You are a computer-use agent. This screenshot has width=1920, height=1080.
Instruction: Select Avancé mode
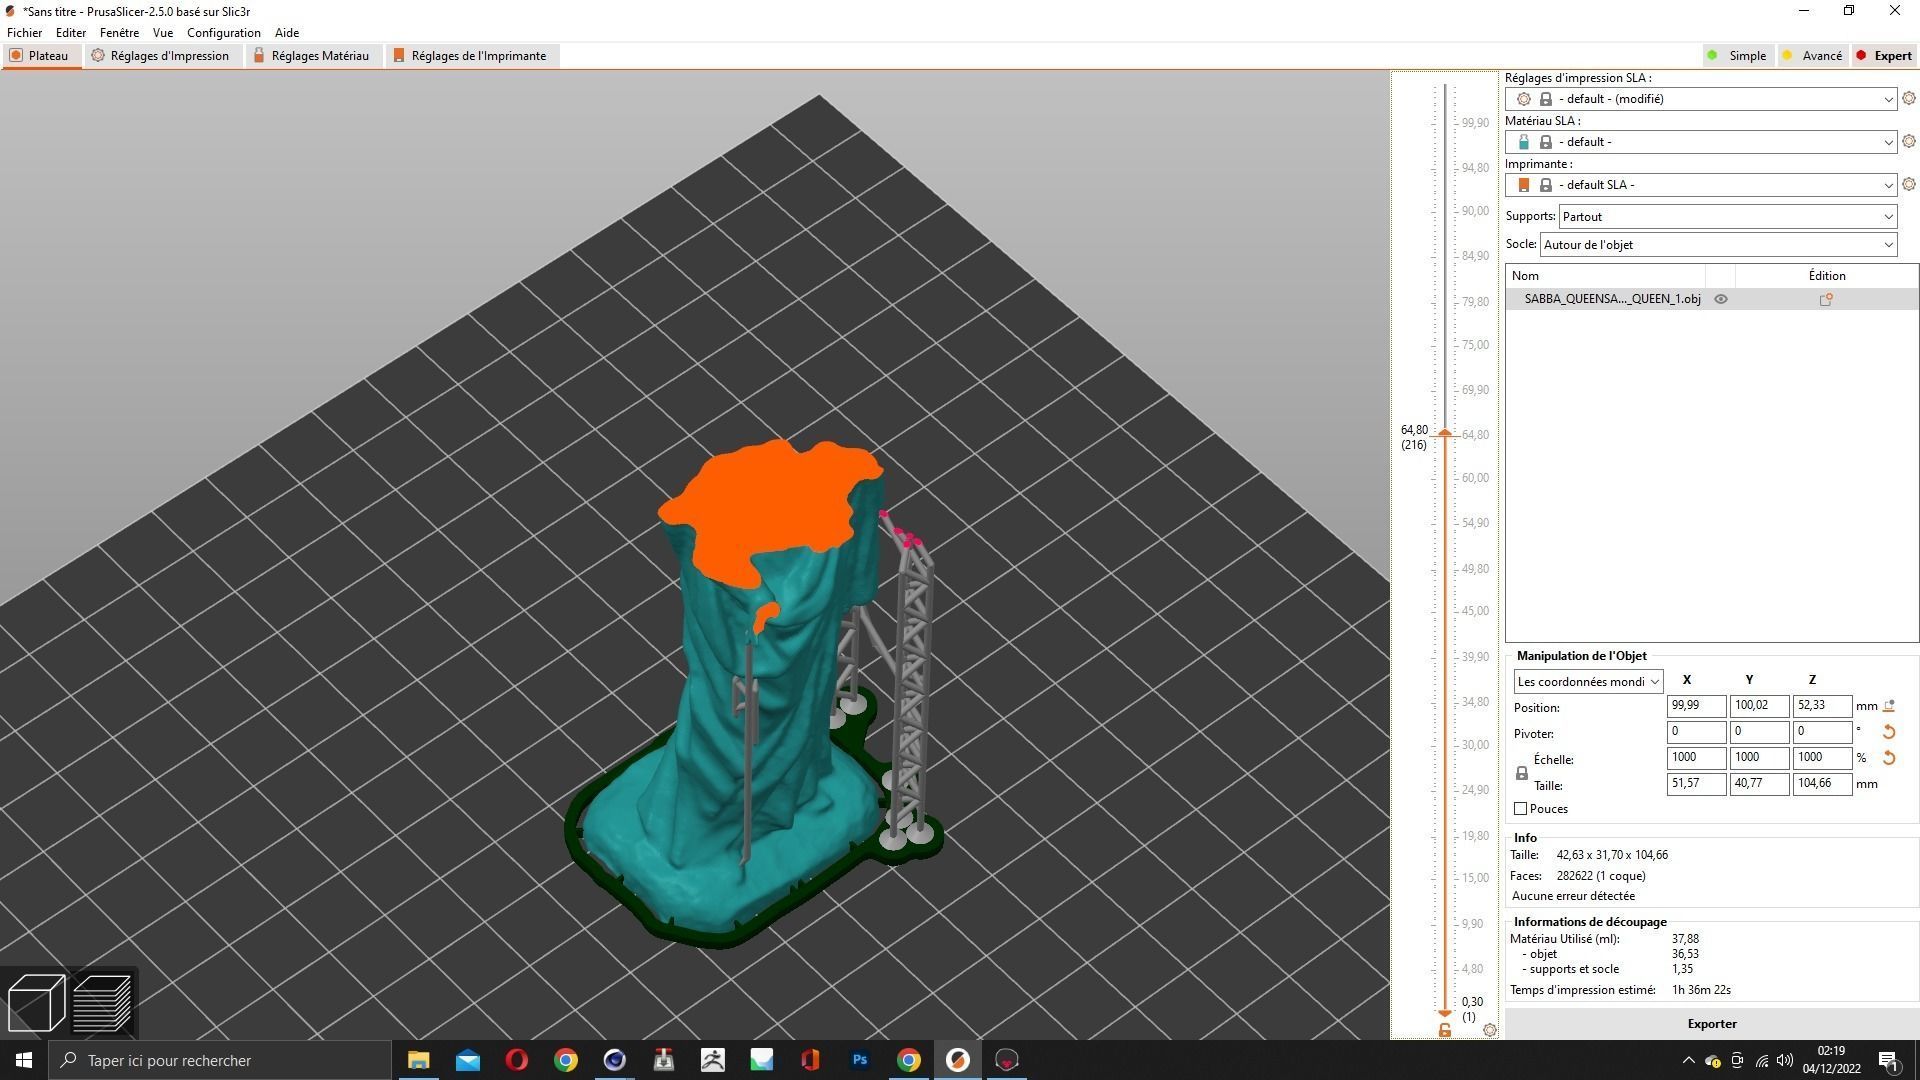[1812, 56]
